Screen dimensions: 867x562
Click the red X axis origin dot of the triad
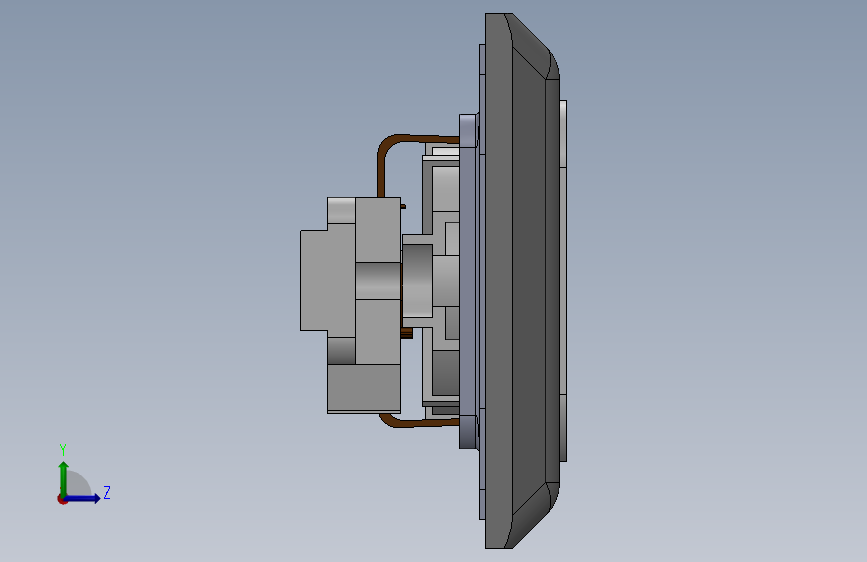62,499
